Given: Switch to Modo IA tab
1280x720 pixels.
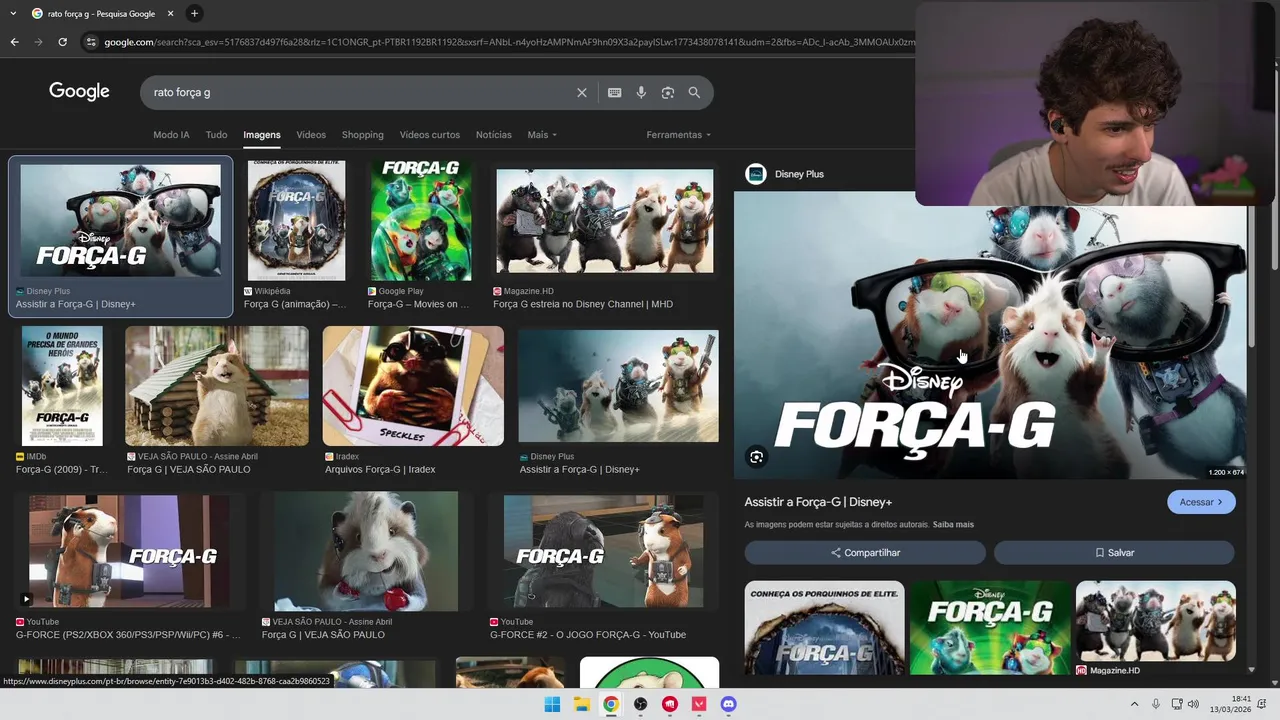Looking at the screenshot, I should point(171,135).
